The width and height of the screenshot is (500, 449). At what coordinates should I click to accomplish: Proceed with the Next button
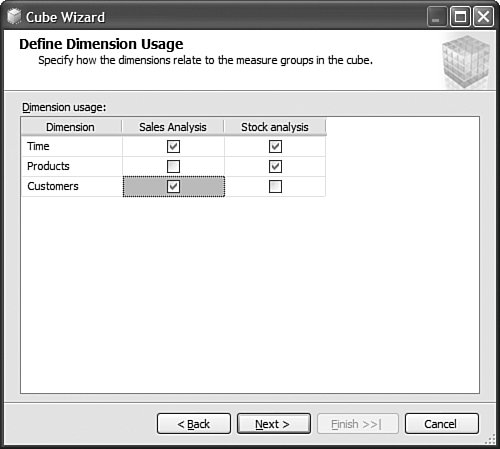(274, 424)
